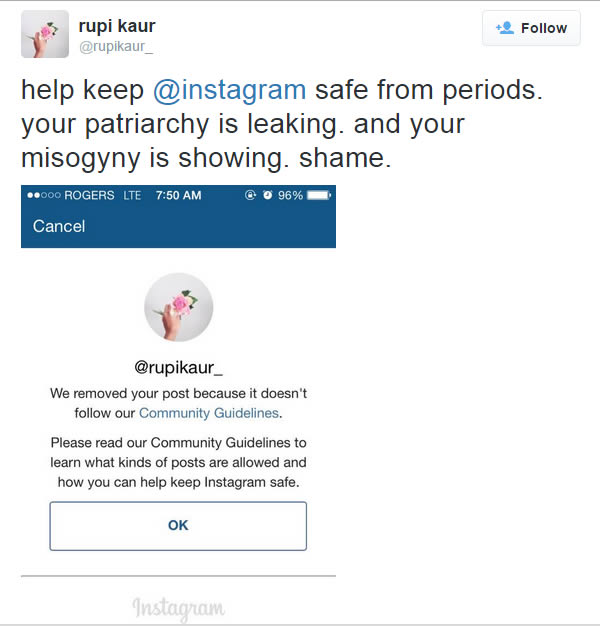600x626 pixels.
Task: Tap the @rupikaur_ username below the picture
Action: 178,367
